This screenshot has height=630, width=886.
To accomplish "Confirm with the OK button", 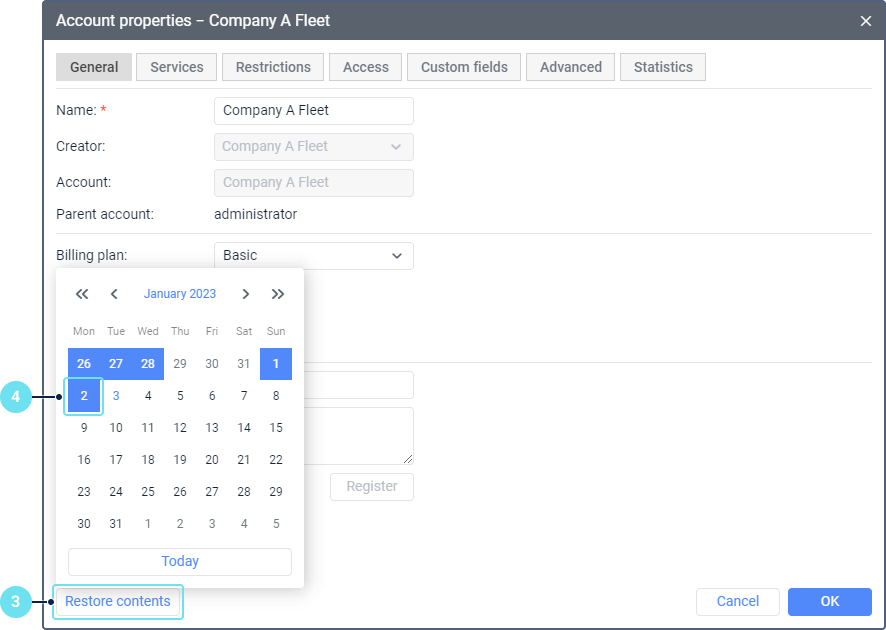I will (x=829, y=602).
